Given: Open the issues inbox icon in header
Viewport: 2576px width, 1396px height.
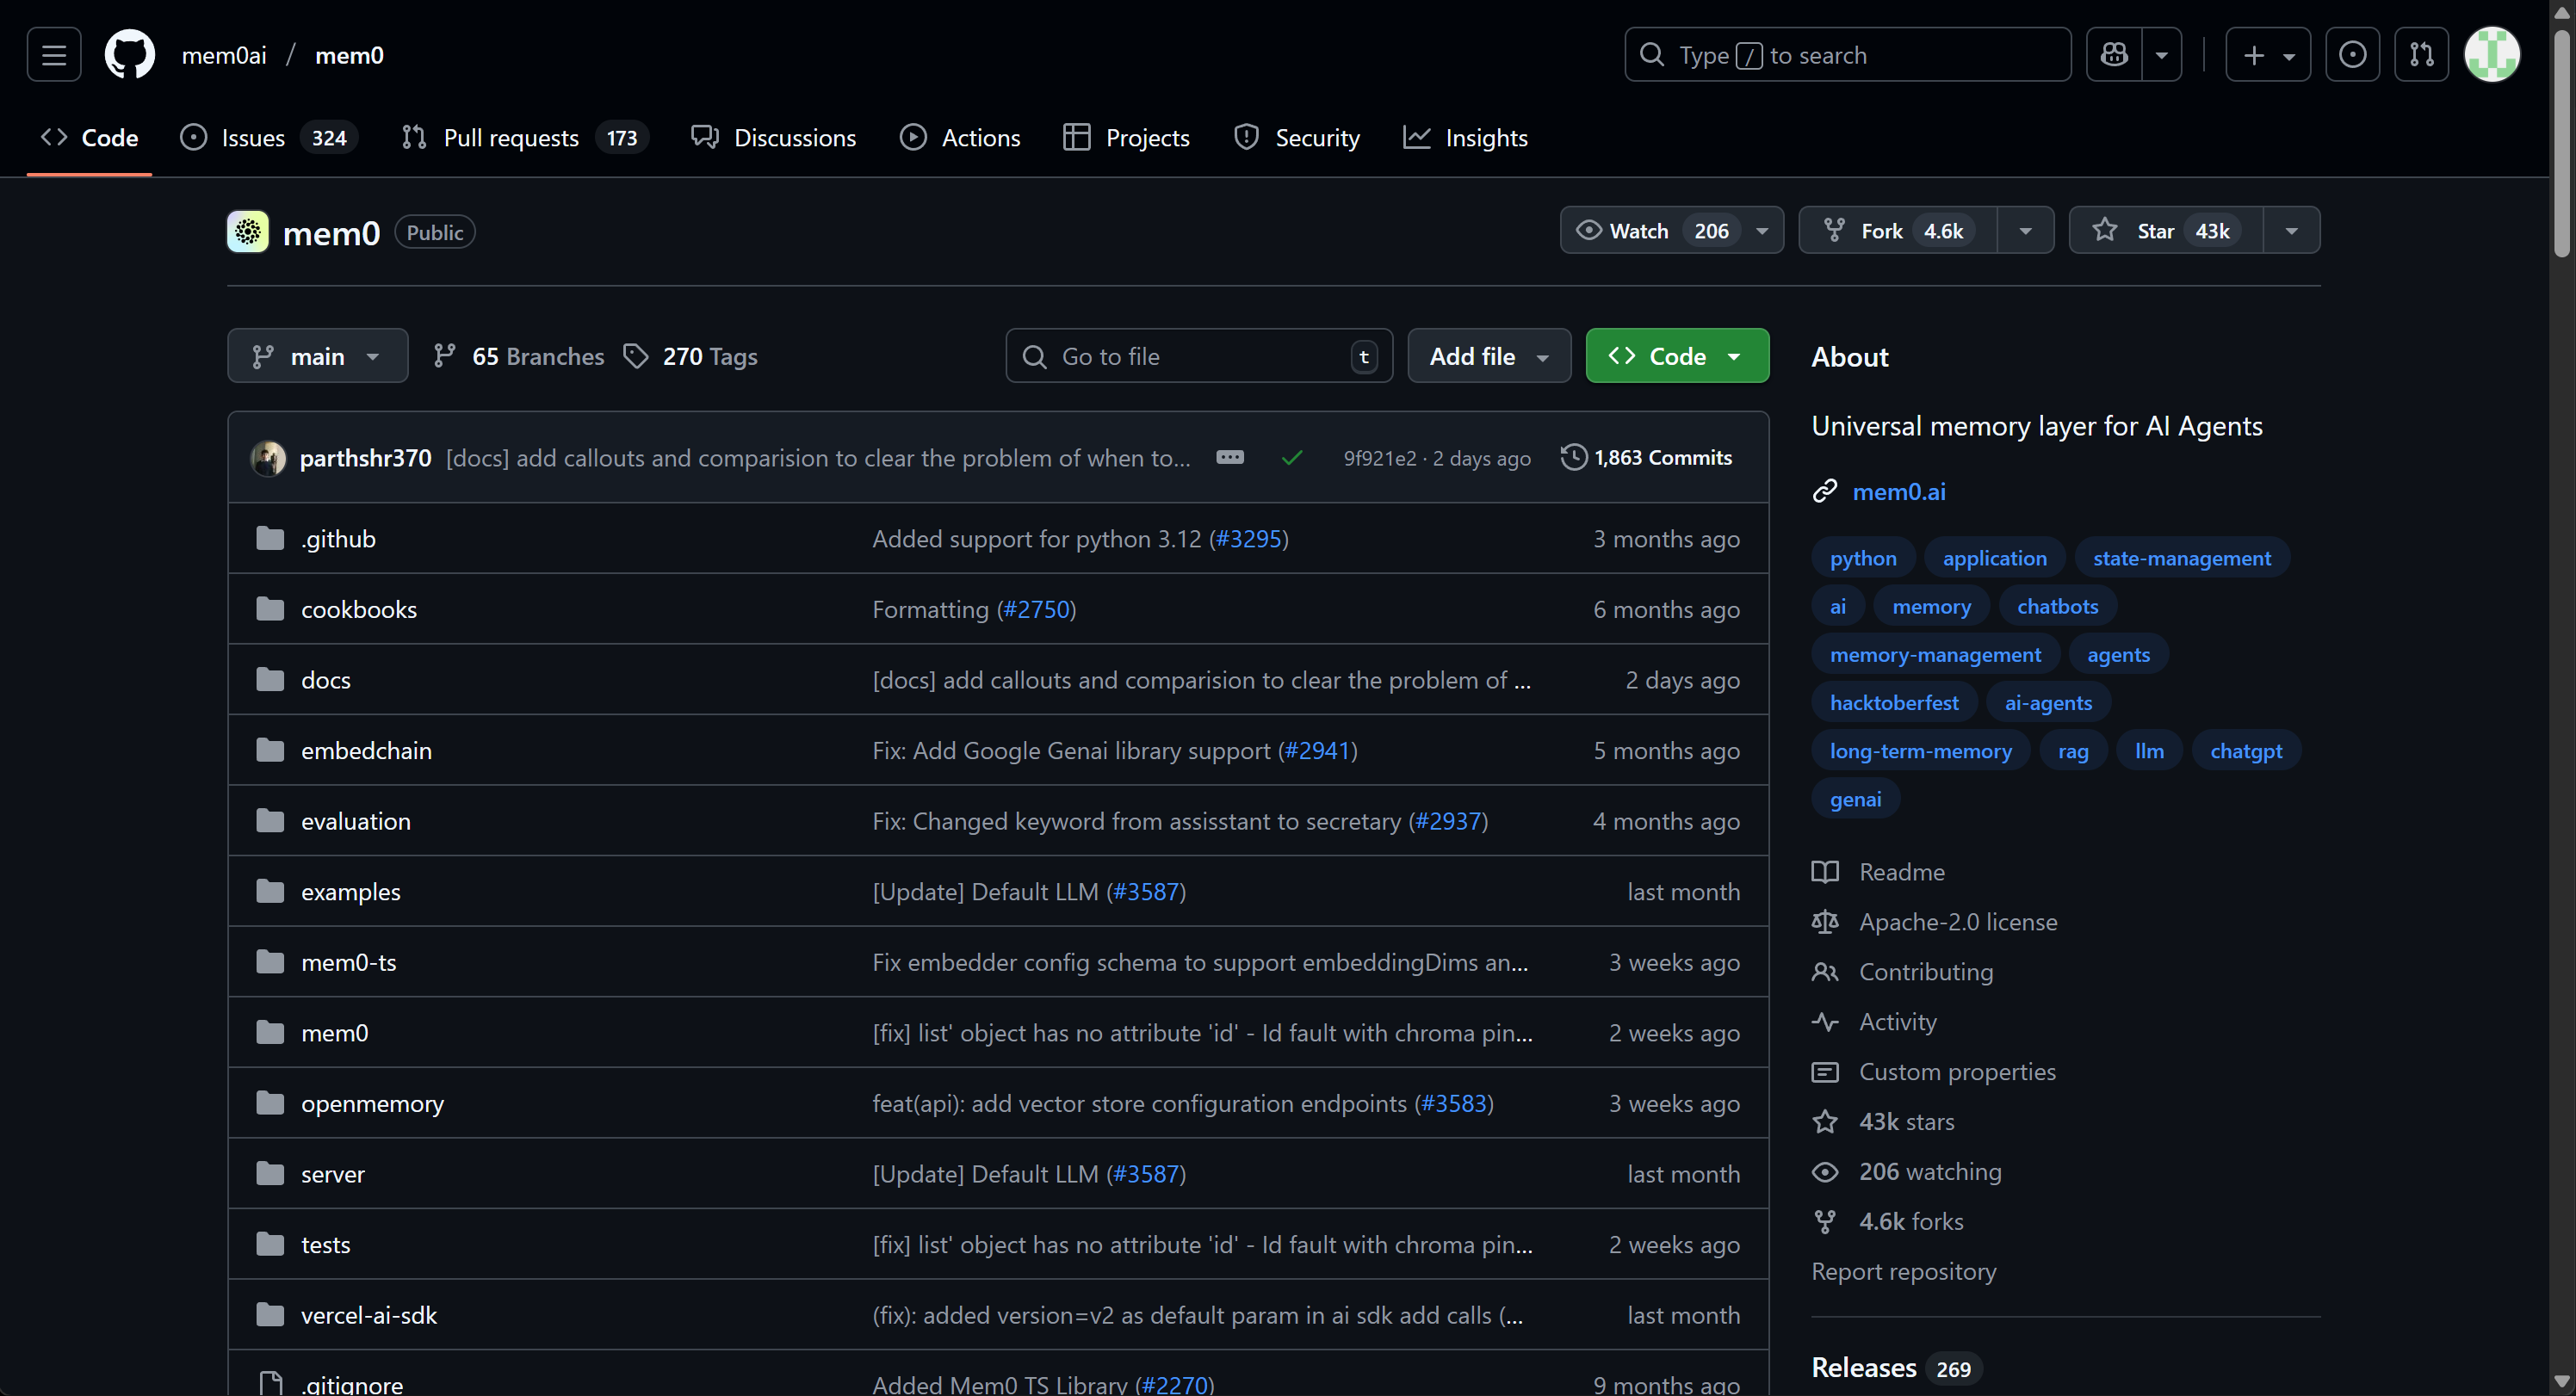Looking at the screenshot, I should 2352,55.
